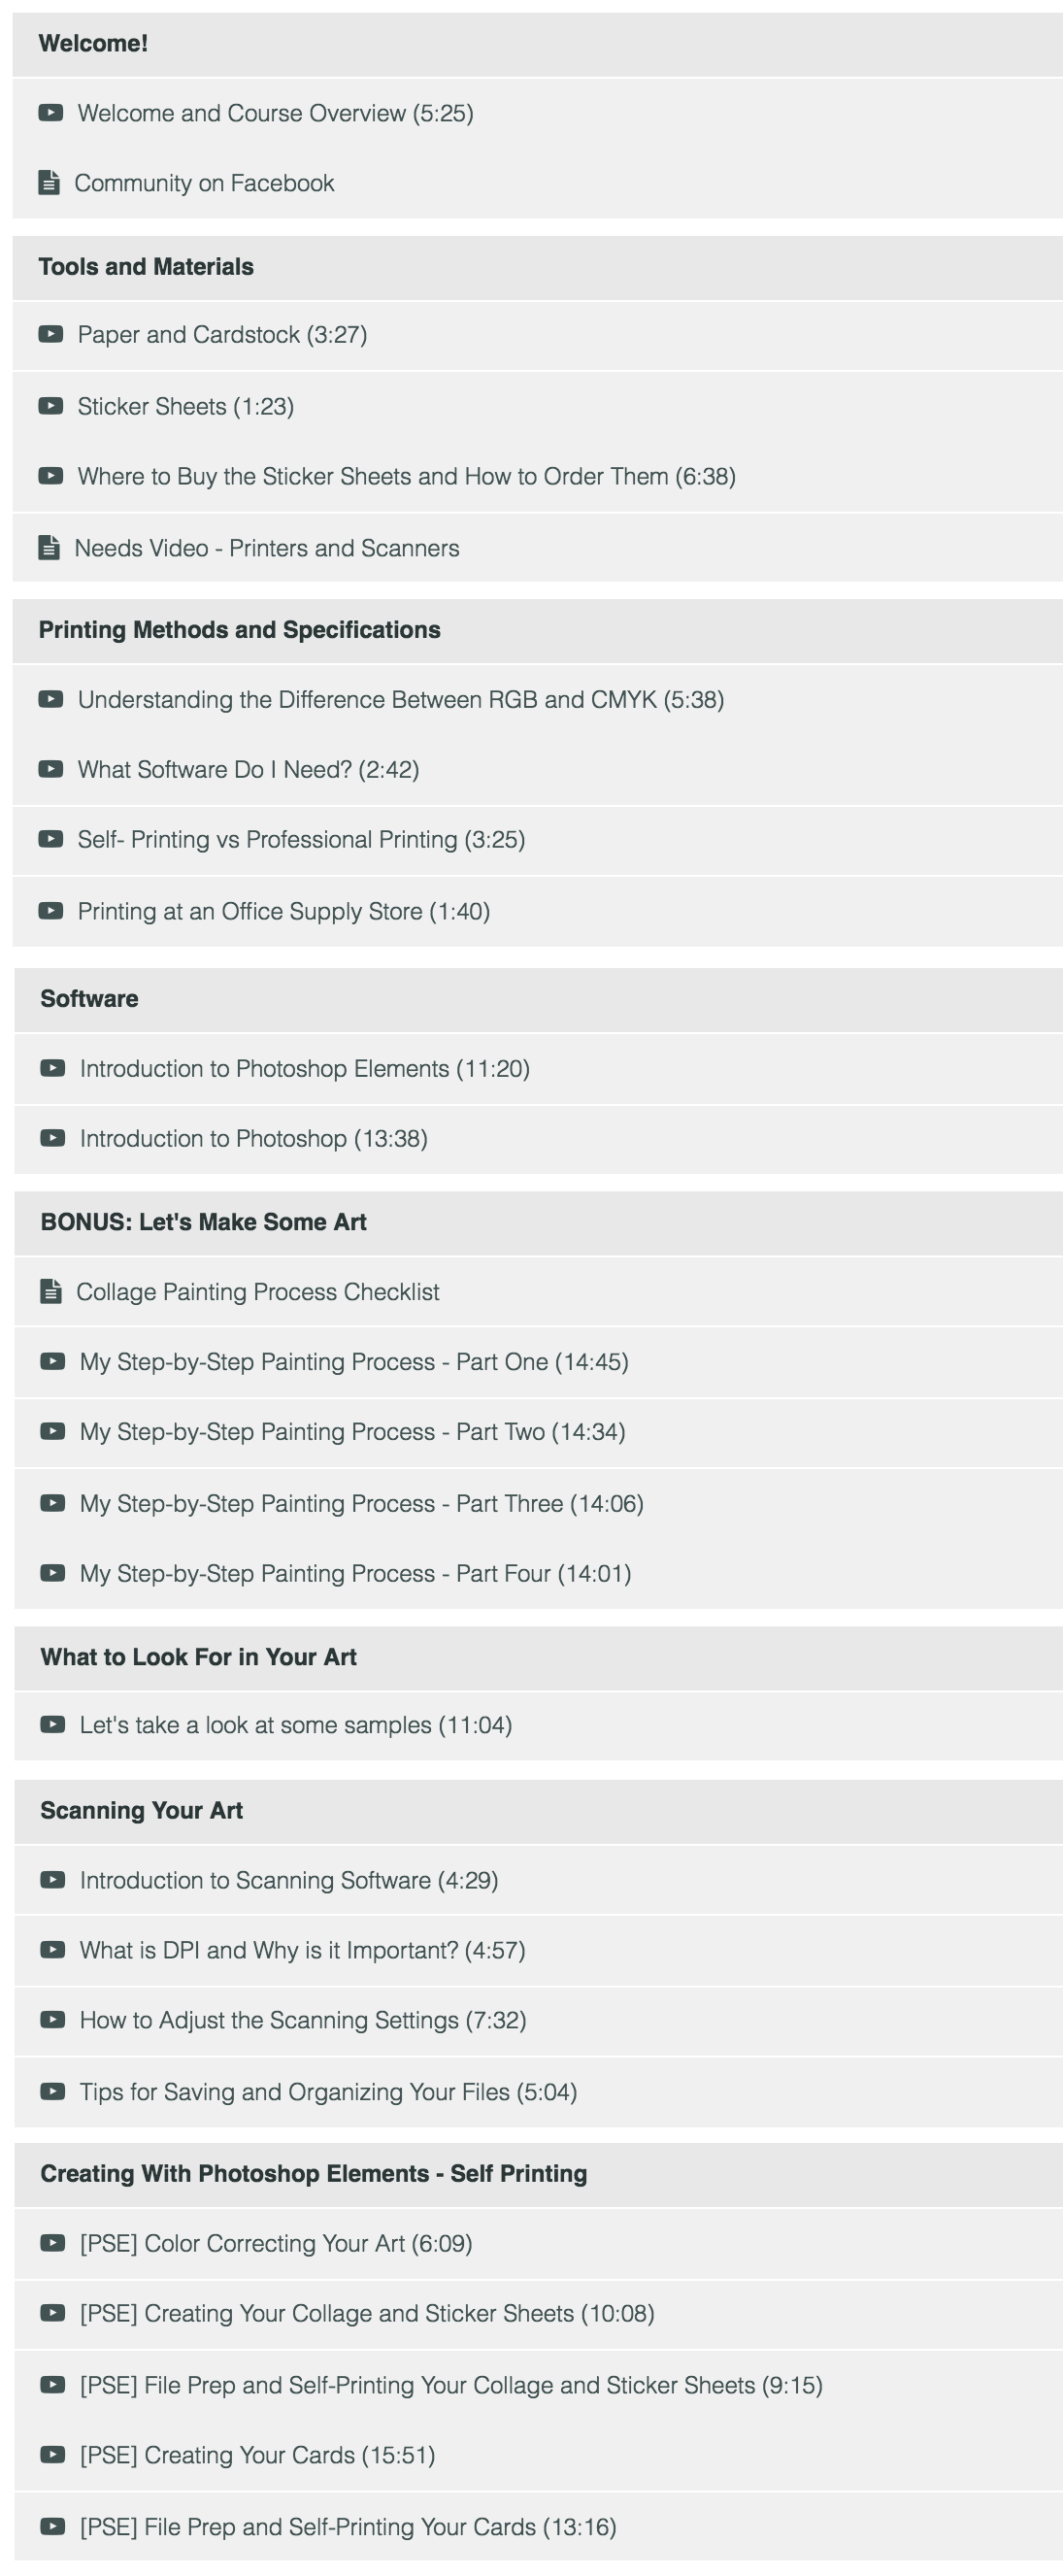Open Printing at an Office Supply Store lesson
This screenshot has width=1063, height=2576.
537,912
